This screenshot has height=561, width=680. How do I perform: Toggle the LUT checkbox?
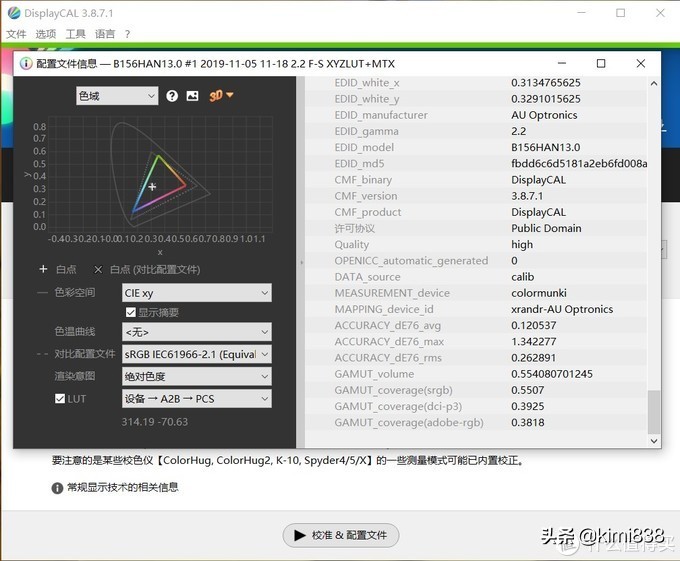point(60,398)
